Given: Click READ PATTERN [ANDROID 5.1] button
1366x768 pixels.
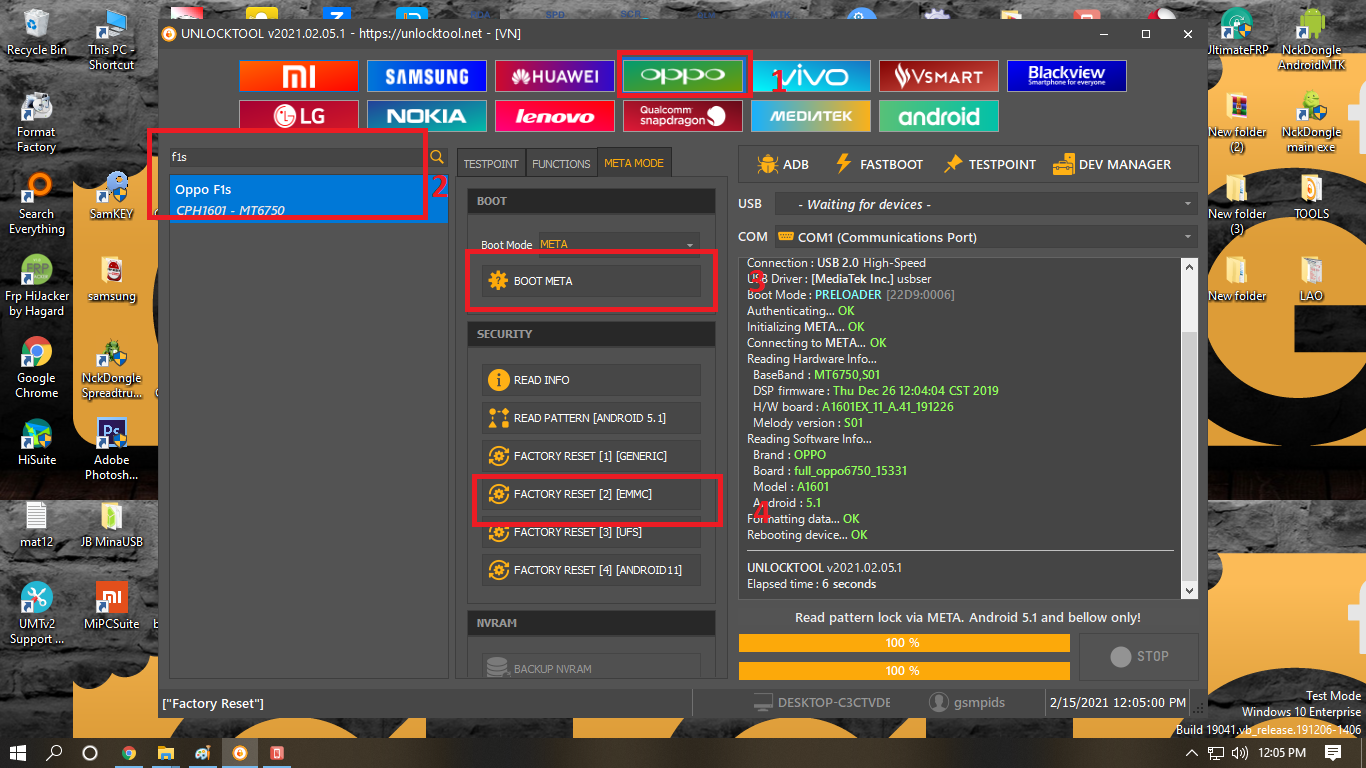Looking at the screenshot, I should [591, 418].
